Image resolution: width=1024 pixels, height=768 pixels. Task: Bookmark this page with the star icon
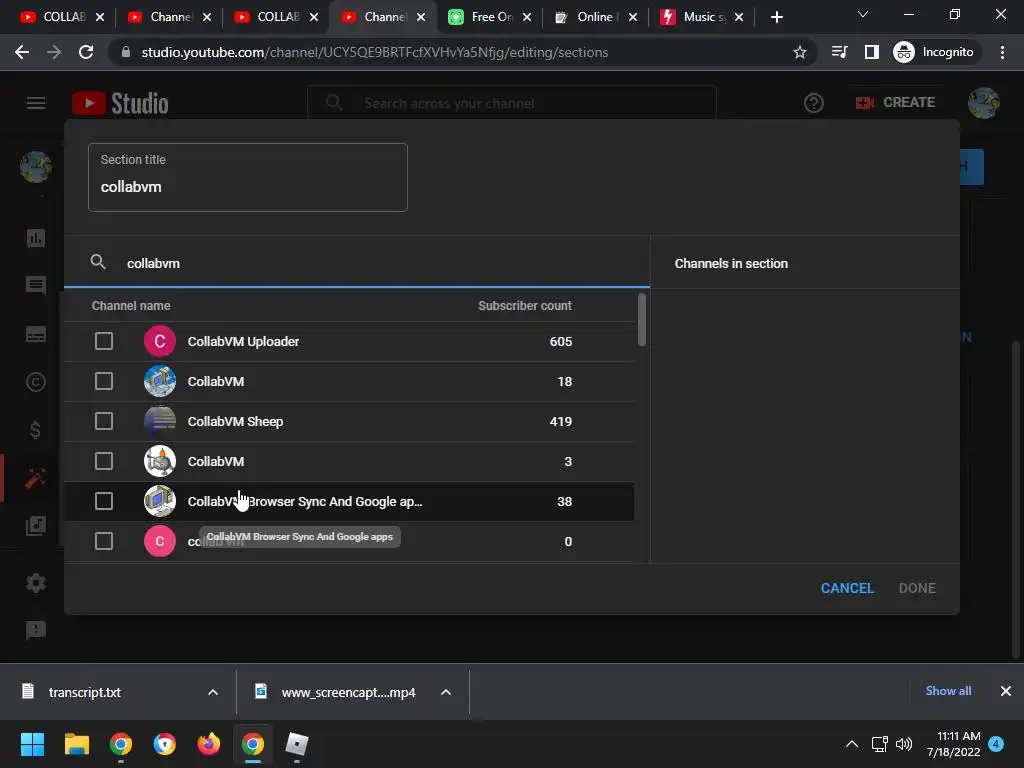tap(799, 52)
